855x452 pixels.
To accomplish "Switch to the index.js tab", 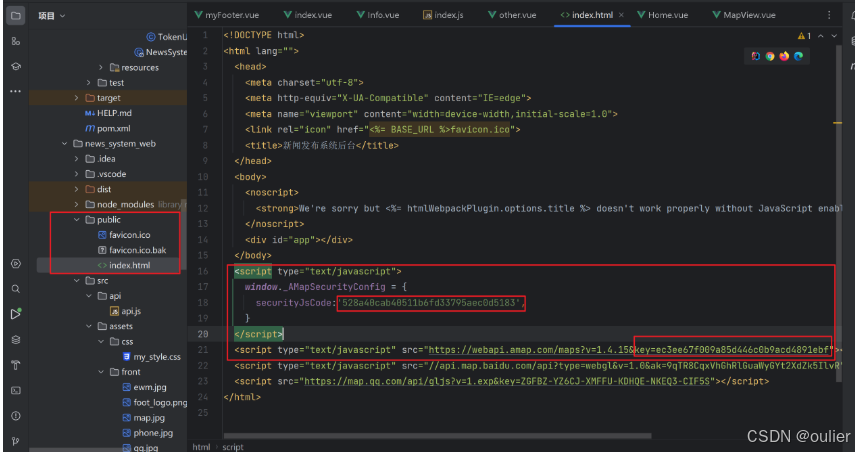I will pos(443,15).
